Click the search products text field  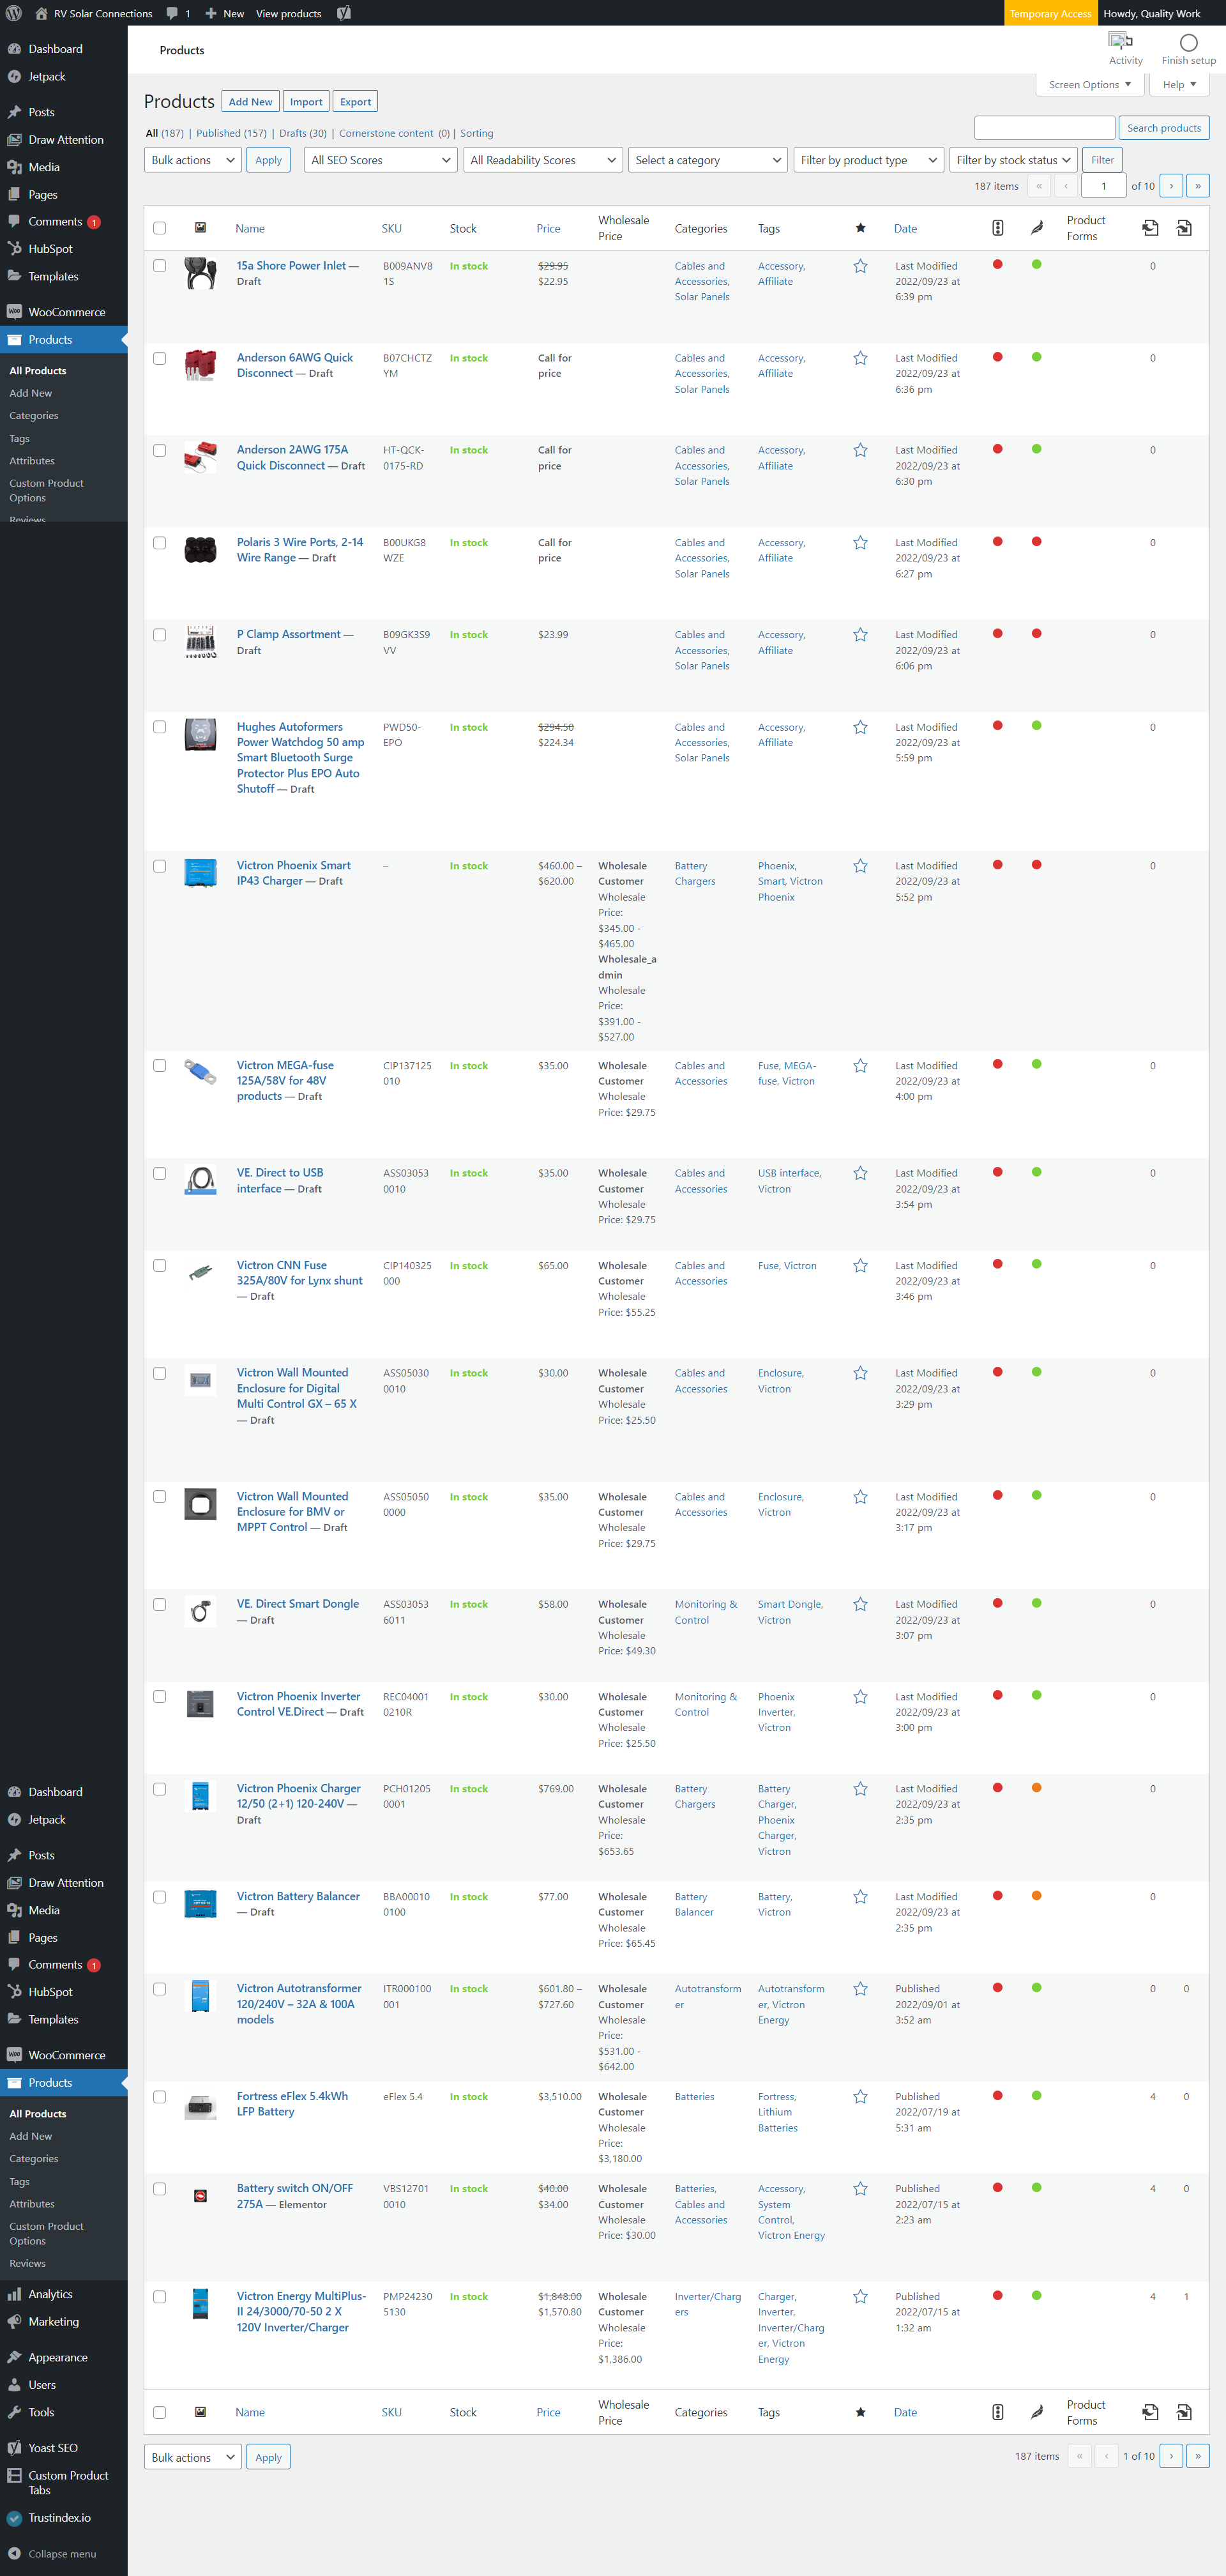(x=1044, y=128)
